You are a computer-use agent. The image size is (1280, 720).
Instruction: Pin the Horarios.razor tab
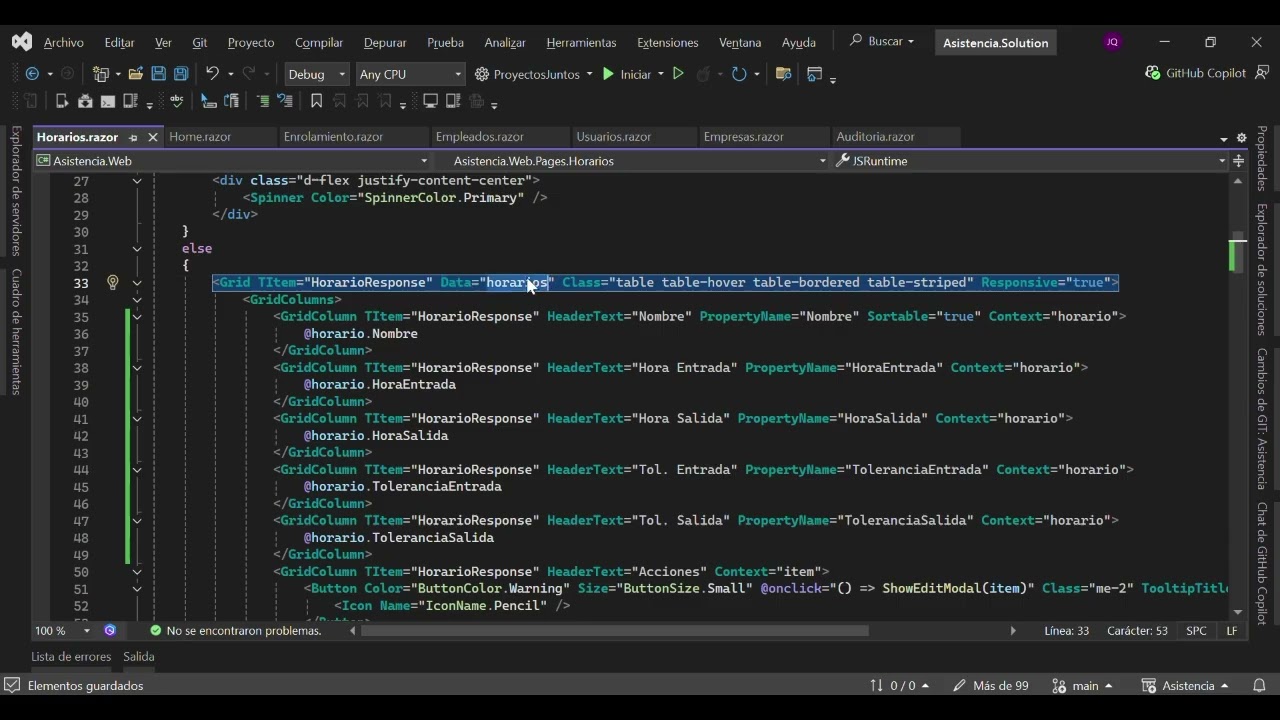pos(133,138)
